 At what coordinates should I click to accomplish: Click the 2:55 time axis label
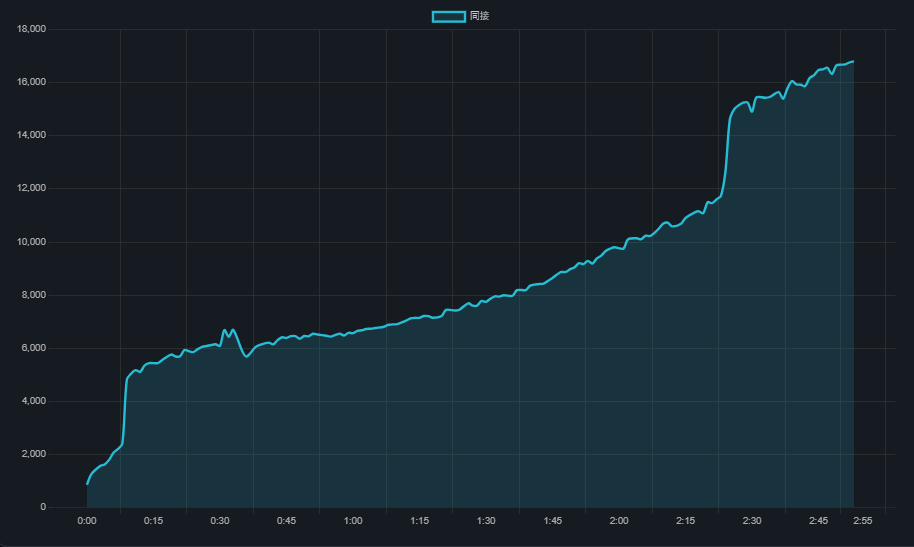(x=863, y=521)
